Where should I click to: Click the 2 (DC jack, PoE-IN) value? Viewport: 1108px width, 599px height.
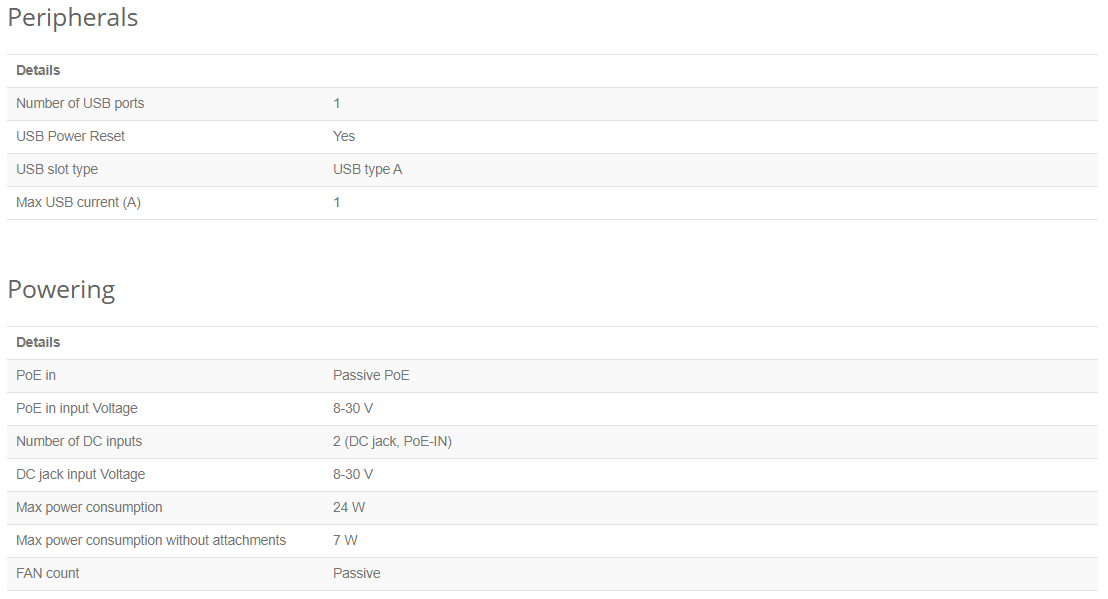pyautogui.click(x=392, y=441)
